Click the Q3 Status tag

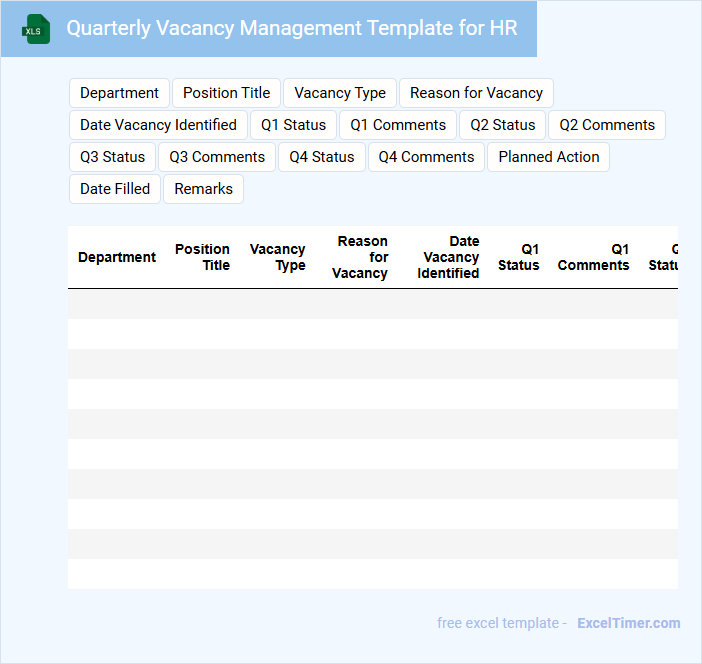pos(112,157)
